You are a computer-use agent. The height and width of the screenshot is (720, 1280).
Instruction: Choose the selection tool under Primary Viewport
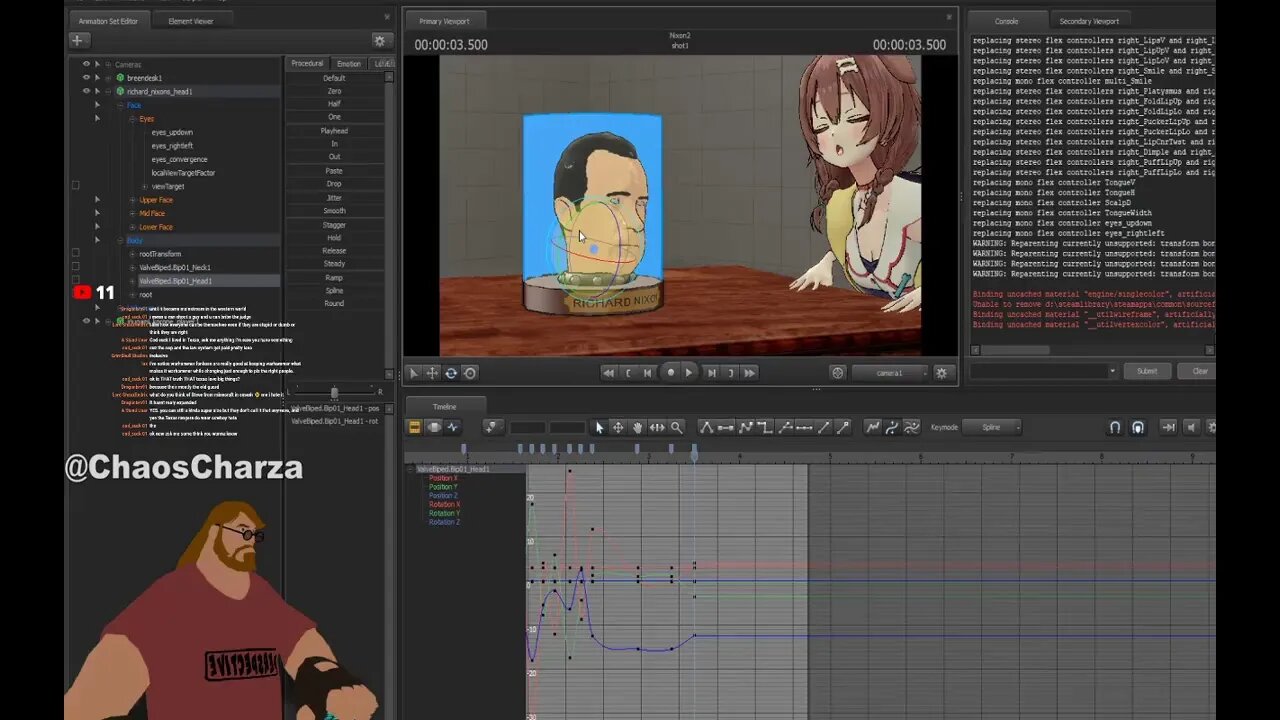pyautogui.click(x=414, y=373)
